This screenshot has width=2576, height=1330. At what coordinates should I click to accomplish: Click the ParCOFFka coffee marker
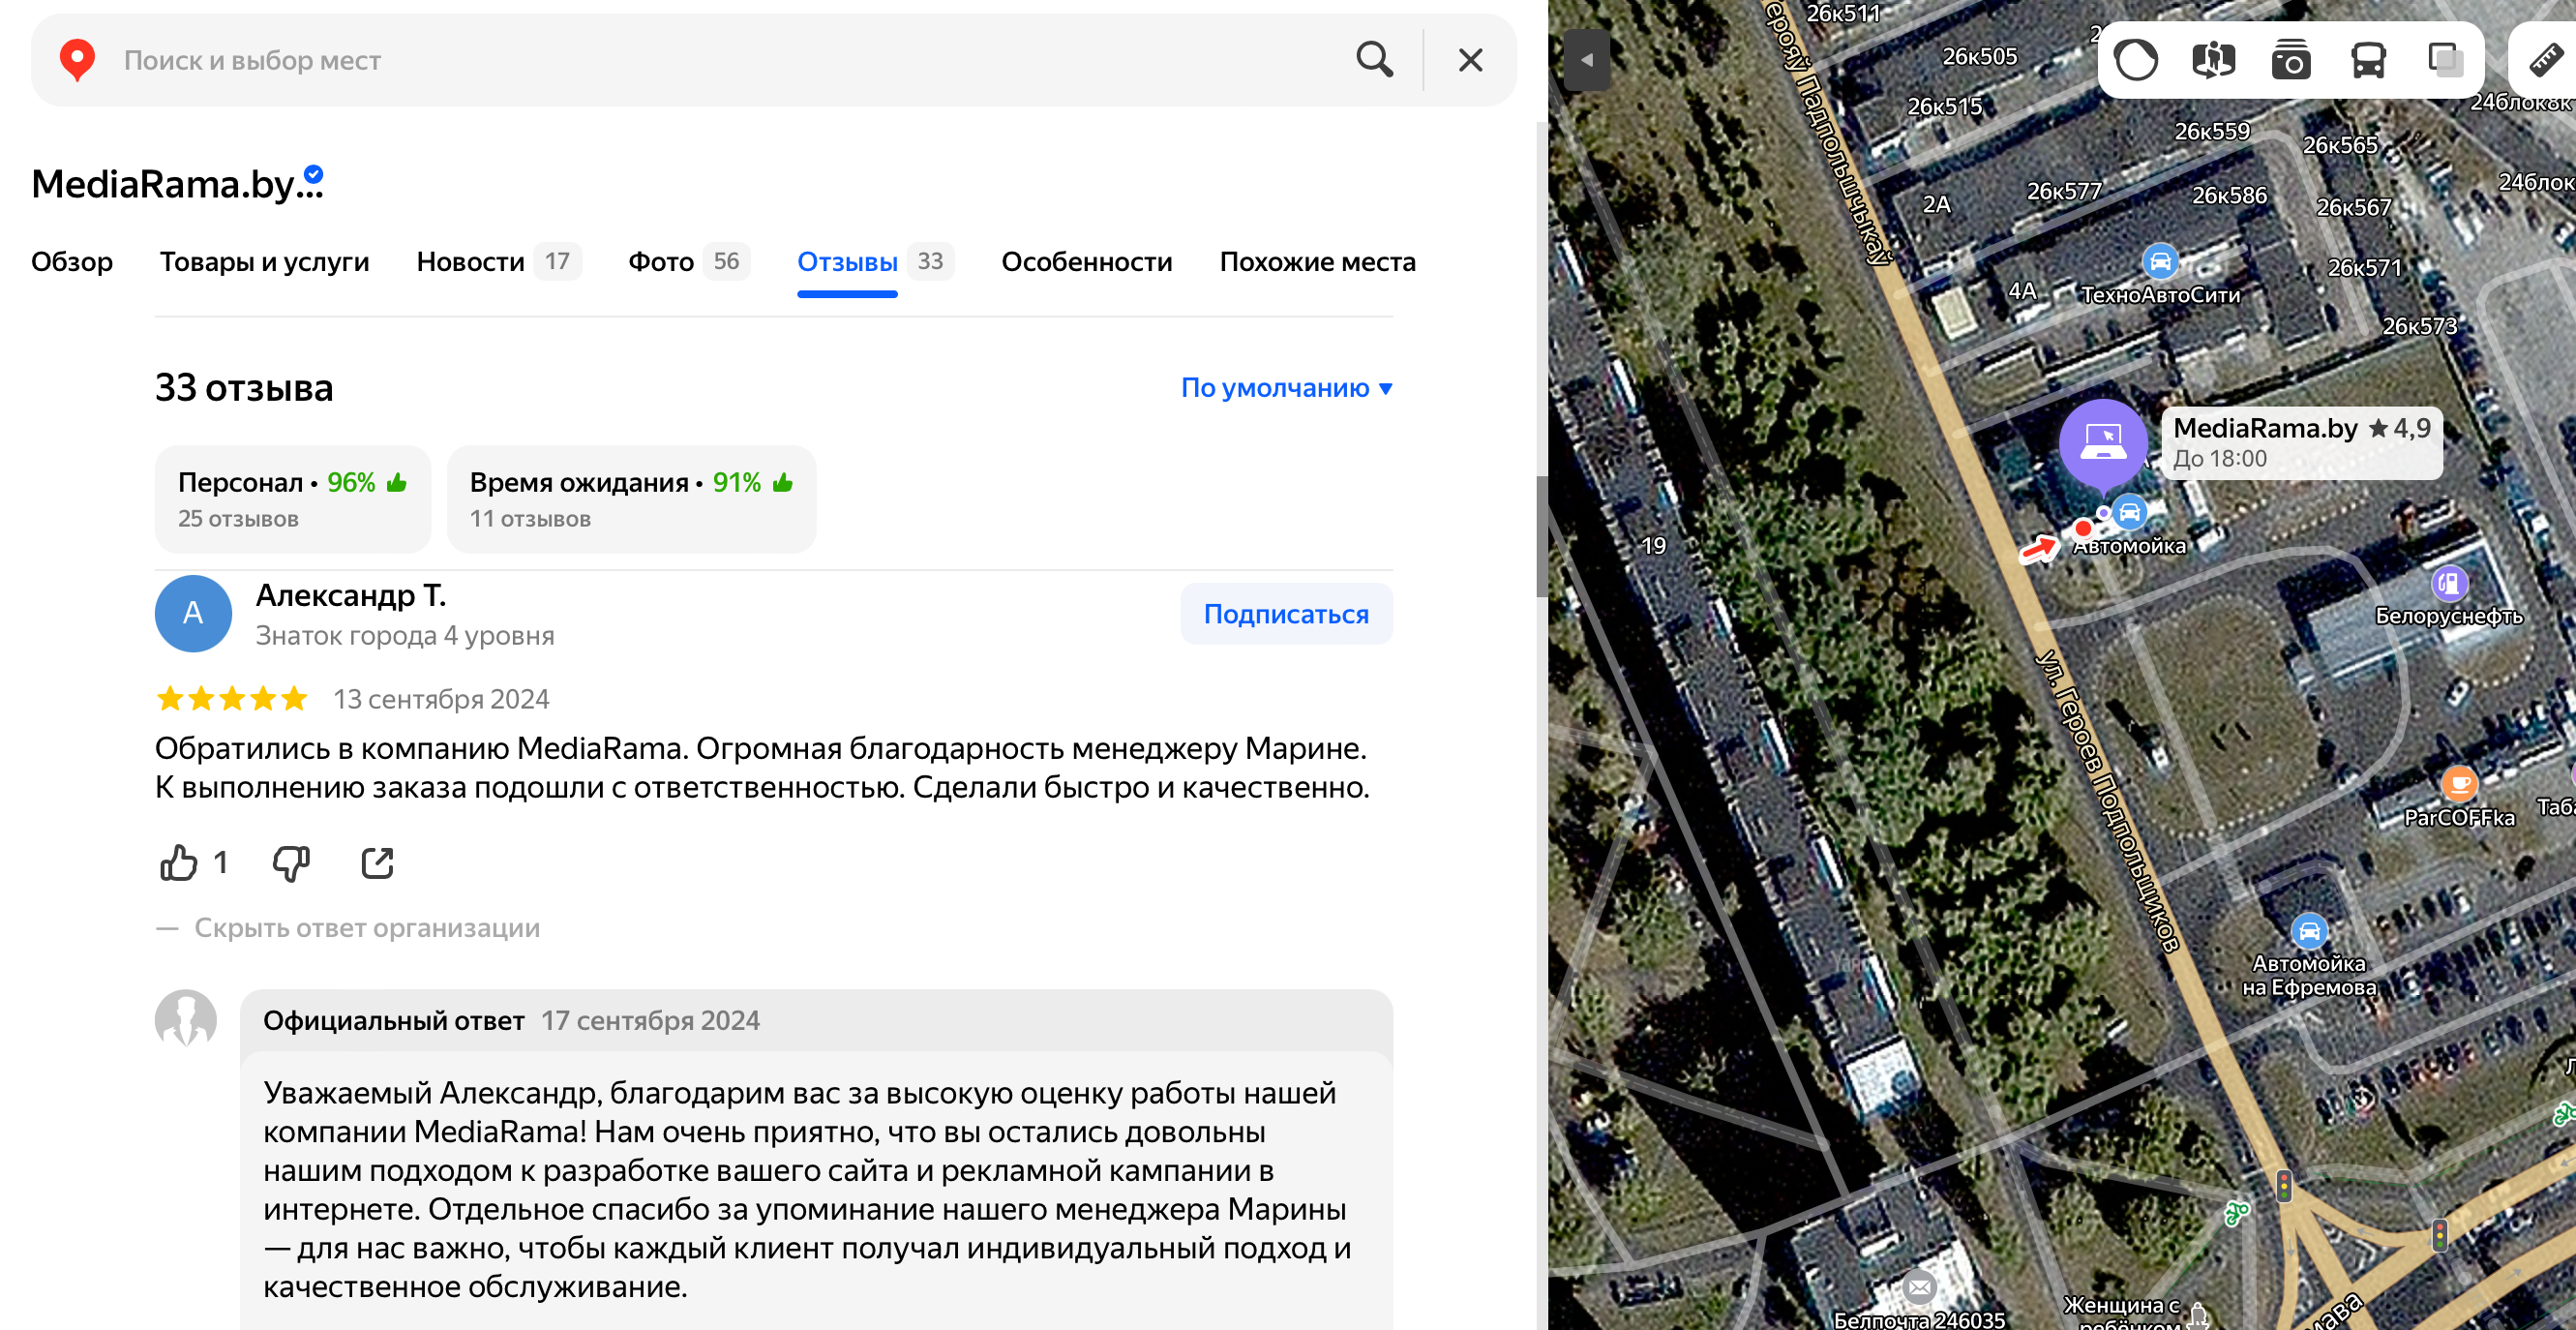[2459, 784]
